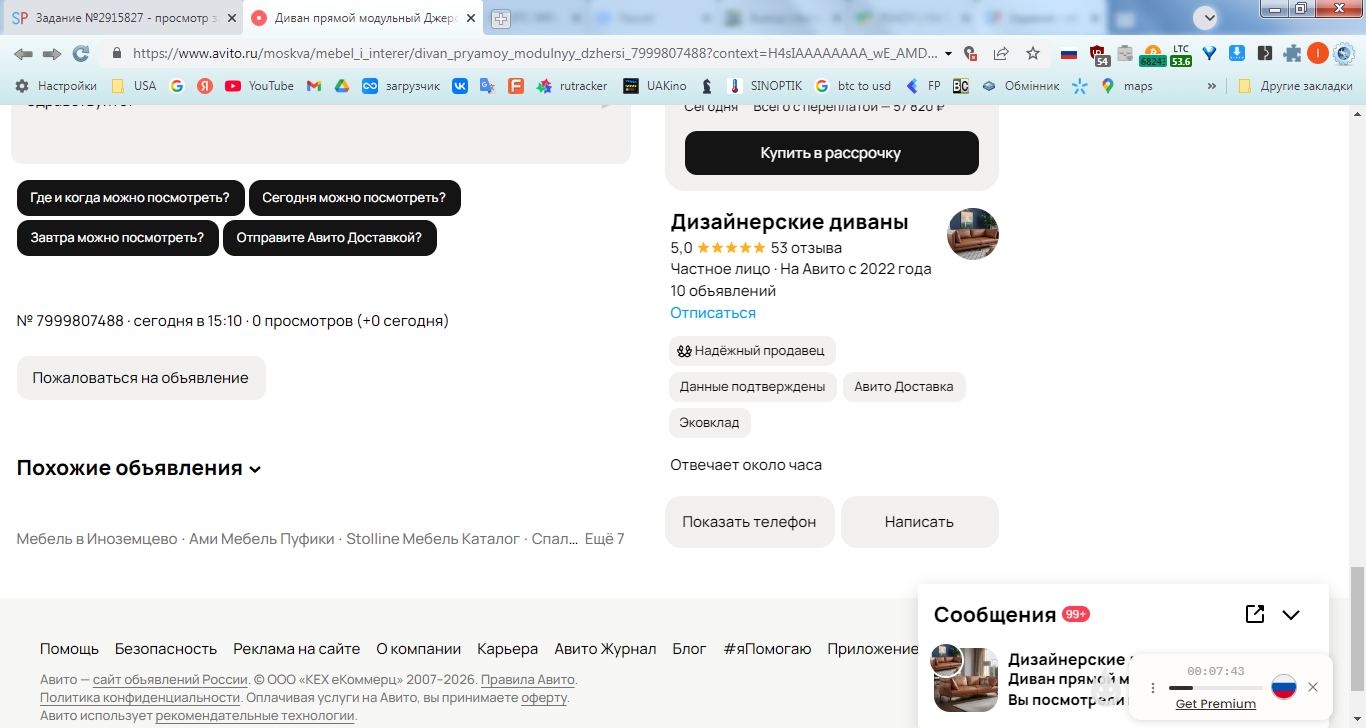This screenshot has width=1366, height=728.
Task: Open the Безопасность footer link
Action: click(x=166, y=649)
